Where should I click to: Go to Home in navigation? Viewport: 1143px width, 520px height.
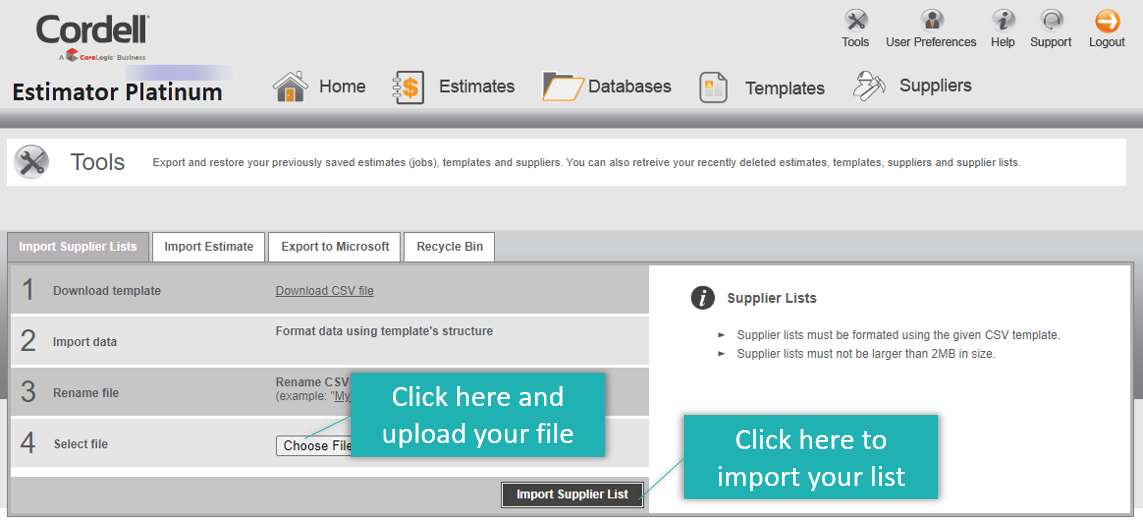342,86
